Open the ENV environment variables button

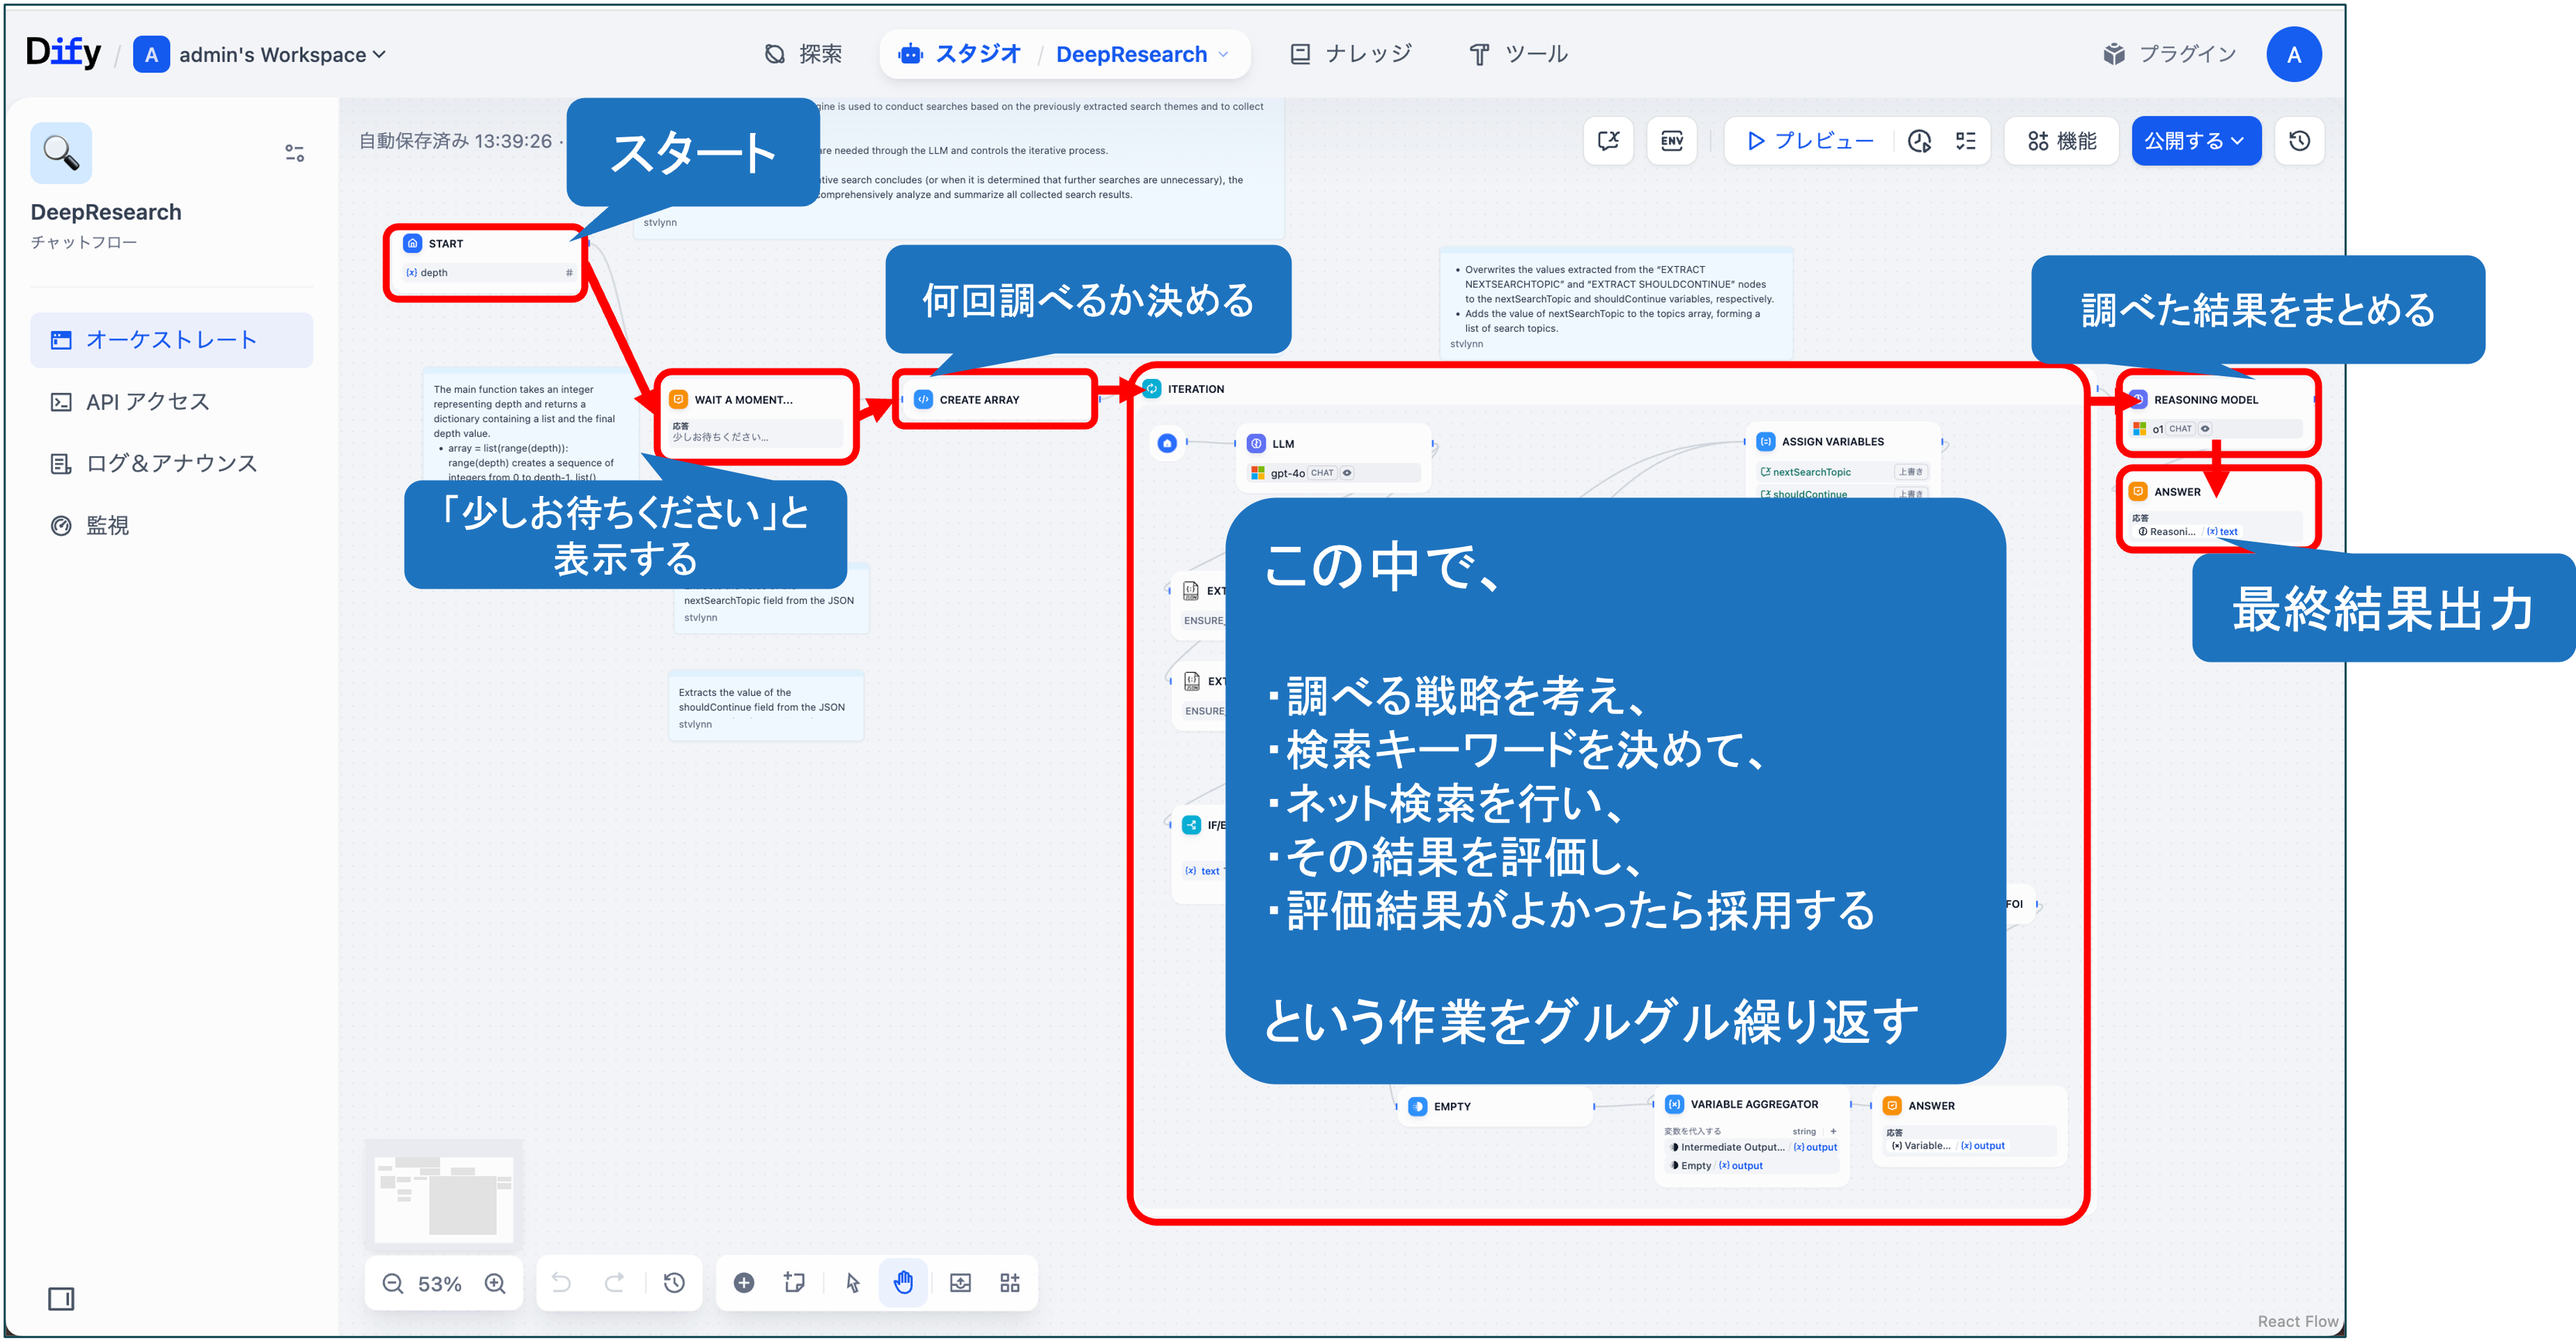click(1671, 141)
